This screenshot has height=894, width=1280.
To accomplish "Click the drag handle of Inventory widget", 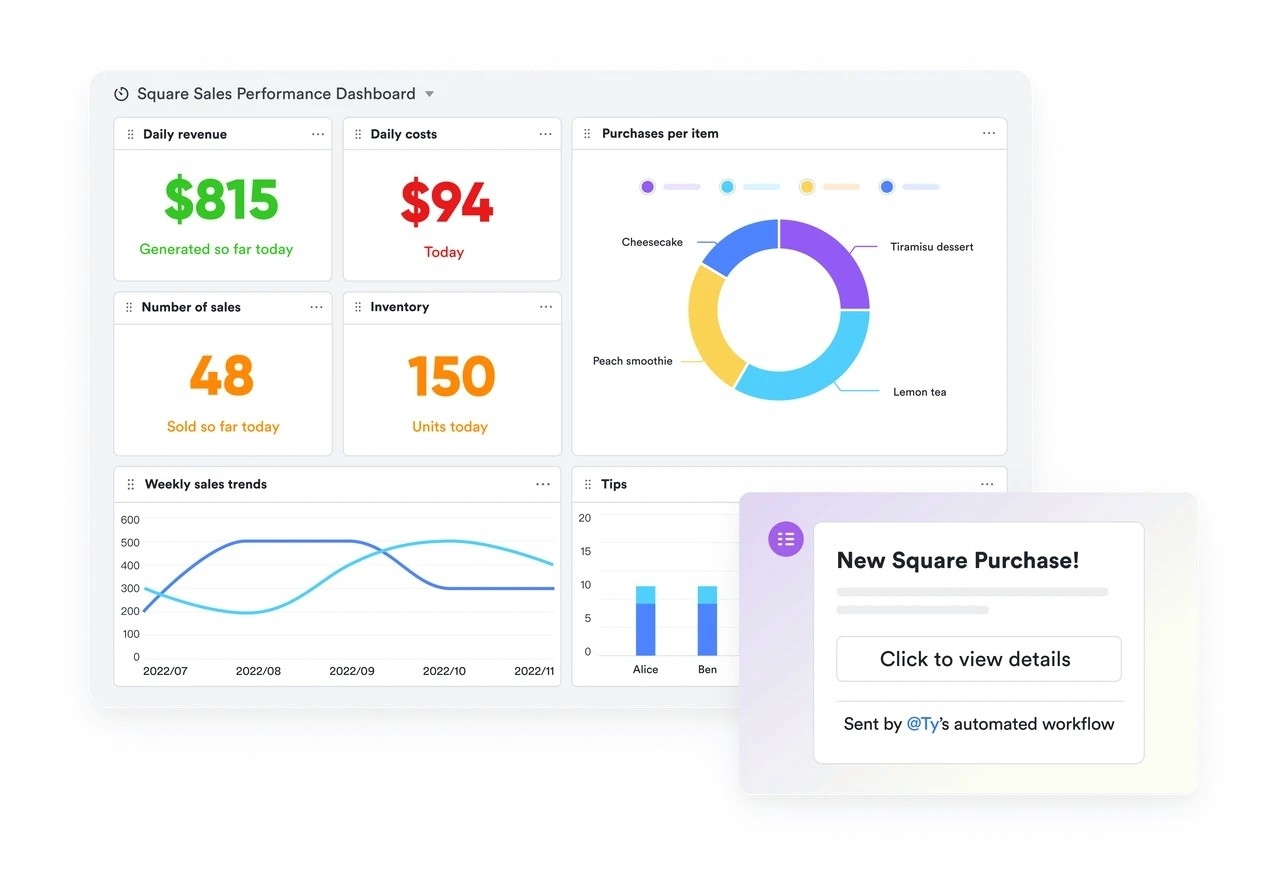I will coord(358,307).
